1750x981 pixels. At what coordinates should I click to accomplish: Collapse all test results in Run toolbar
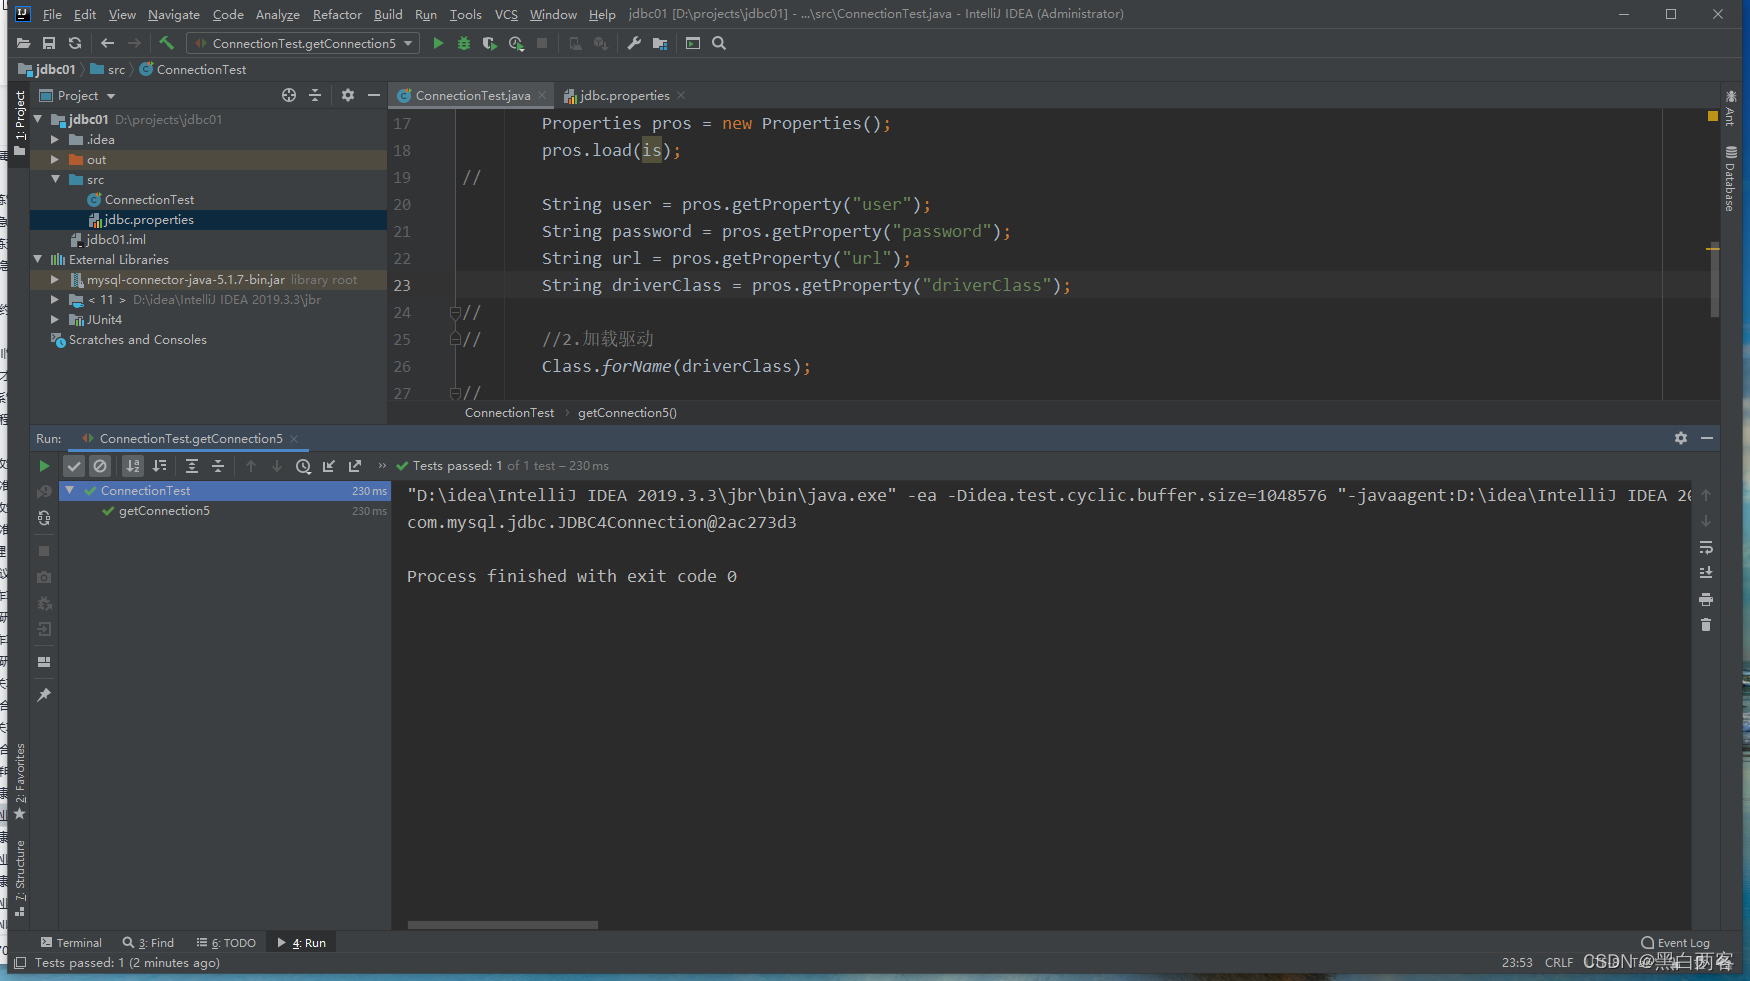(x=218, y=466)
